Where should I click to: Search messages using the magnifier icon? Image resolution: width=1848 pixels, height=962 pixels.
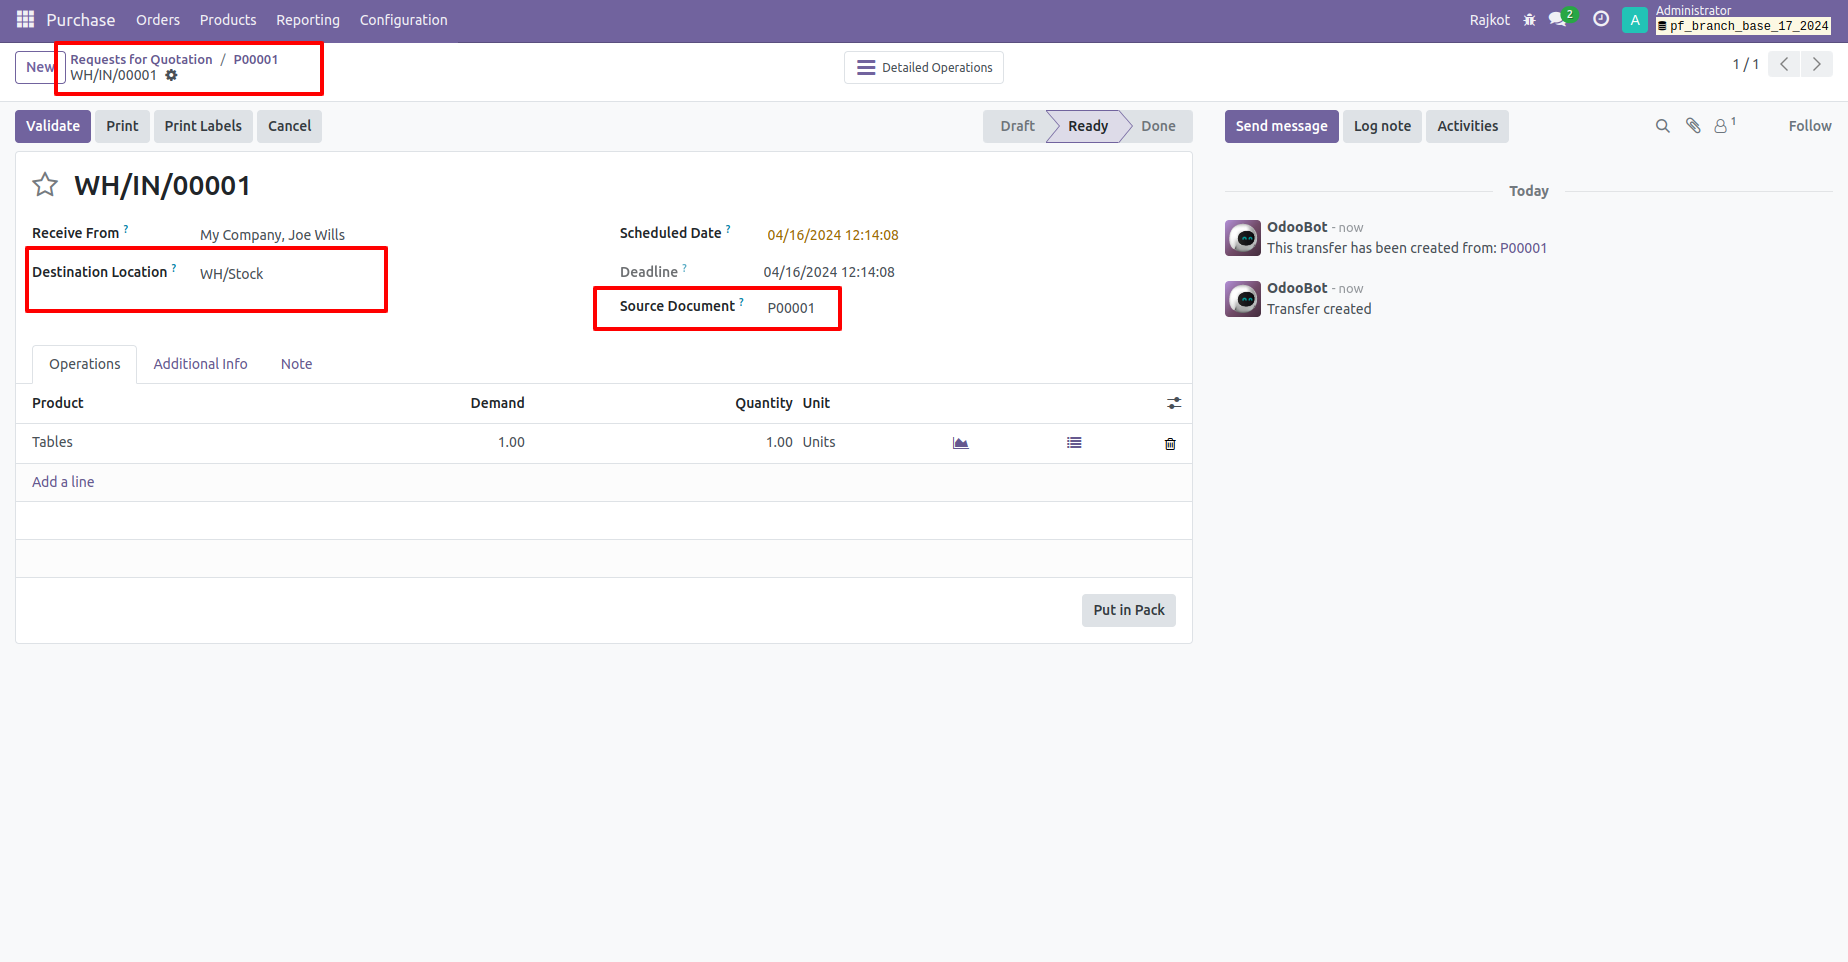point(1662,126)
